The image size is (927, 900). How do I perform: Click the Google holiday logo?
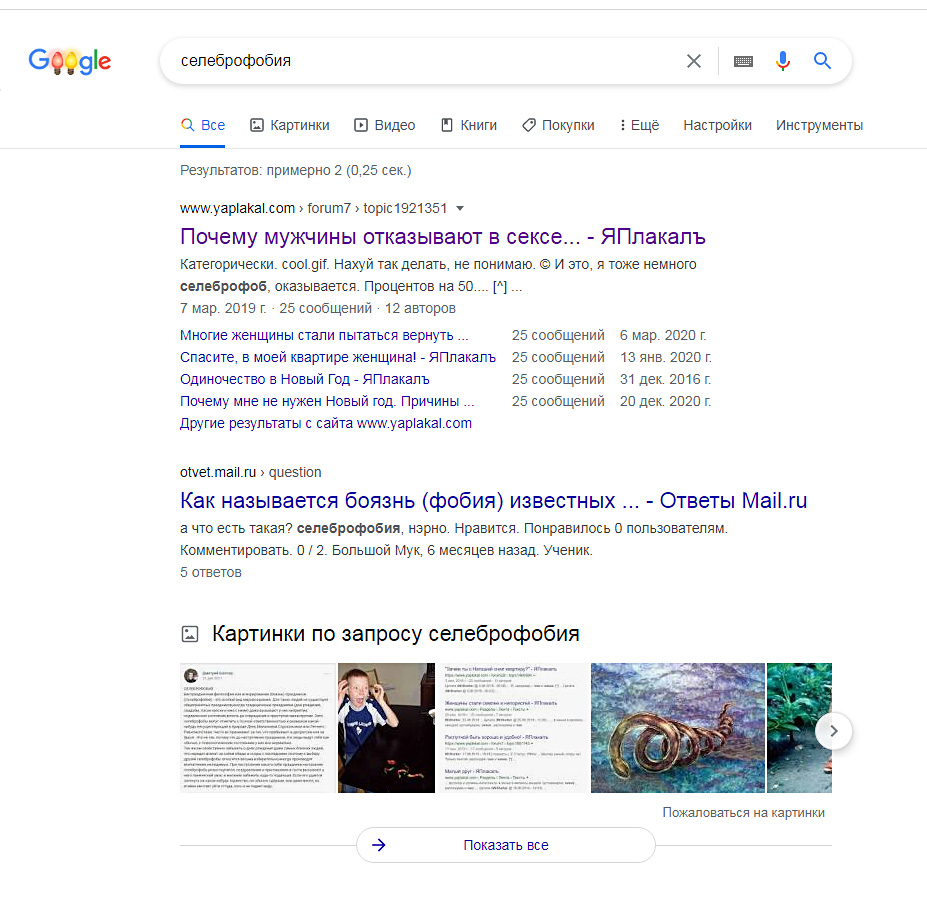(x=70, y=61)
